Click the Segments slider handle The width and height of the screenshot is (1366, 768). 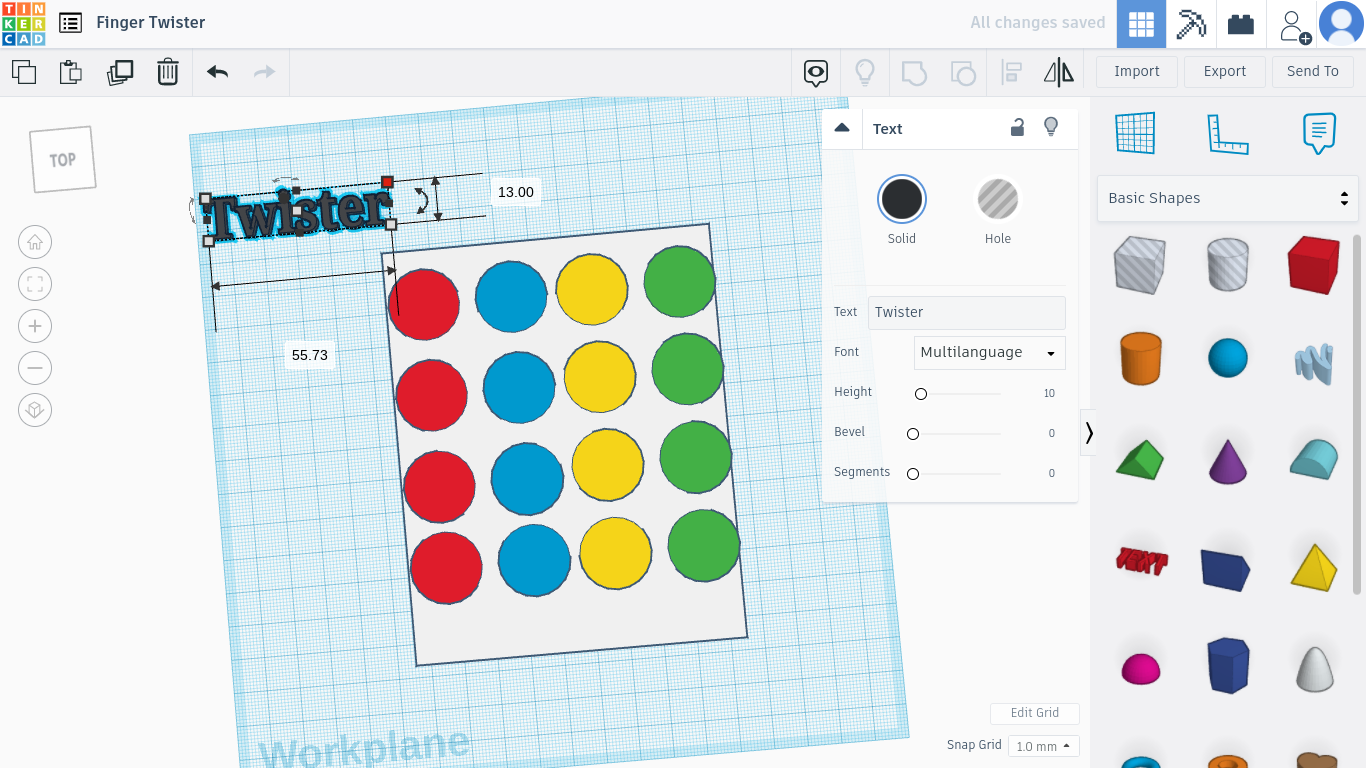pyautogui.click(x=913, y=474)
